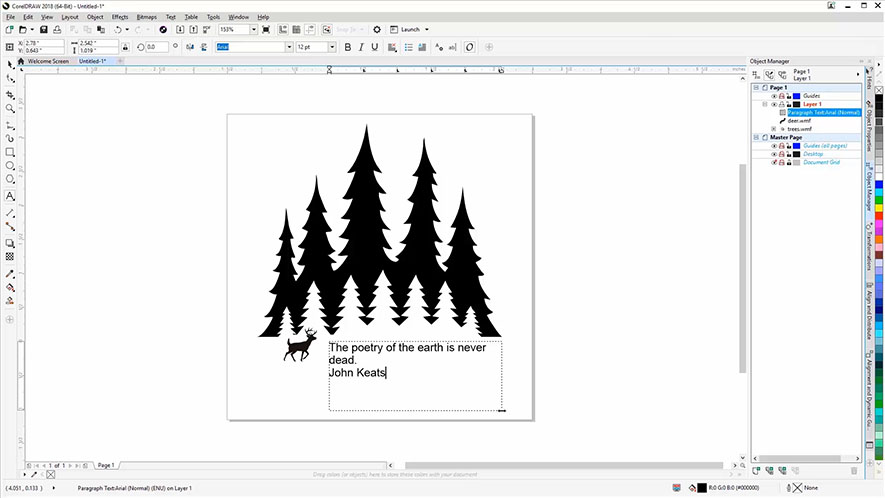The image size is (885, 498).
Task: Open the zoom level dropdown showing 153%
Action: click(x=247, y=30)
